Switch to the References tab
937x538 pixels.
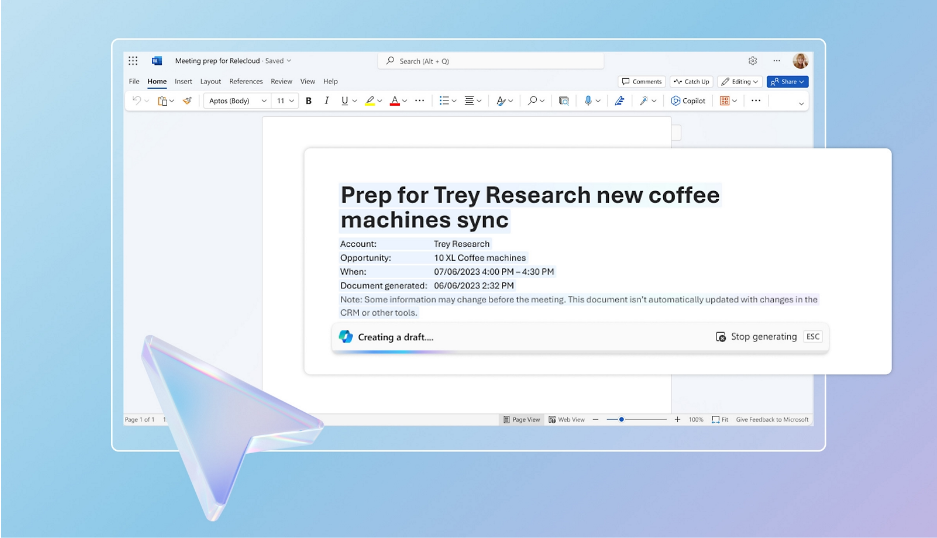point(246,81)
